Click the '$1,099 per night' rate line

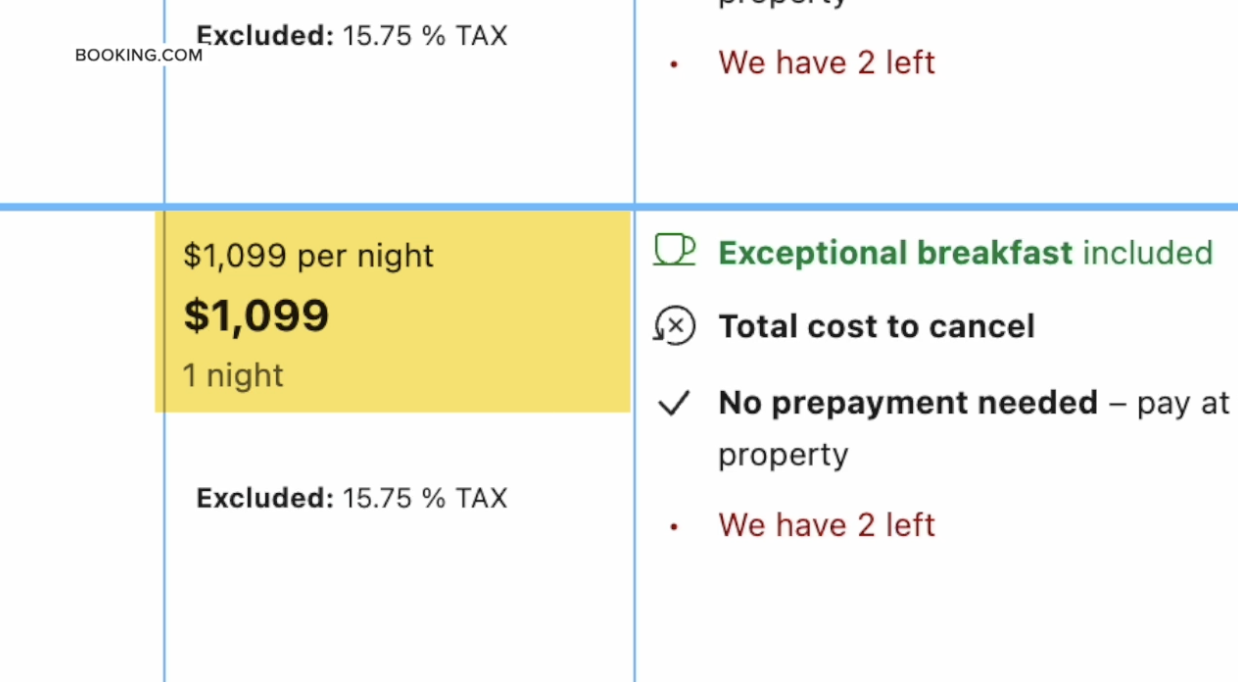(308, 256)
